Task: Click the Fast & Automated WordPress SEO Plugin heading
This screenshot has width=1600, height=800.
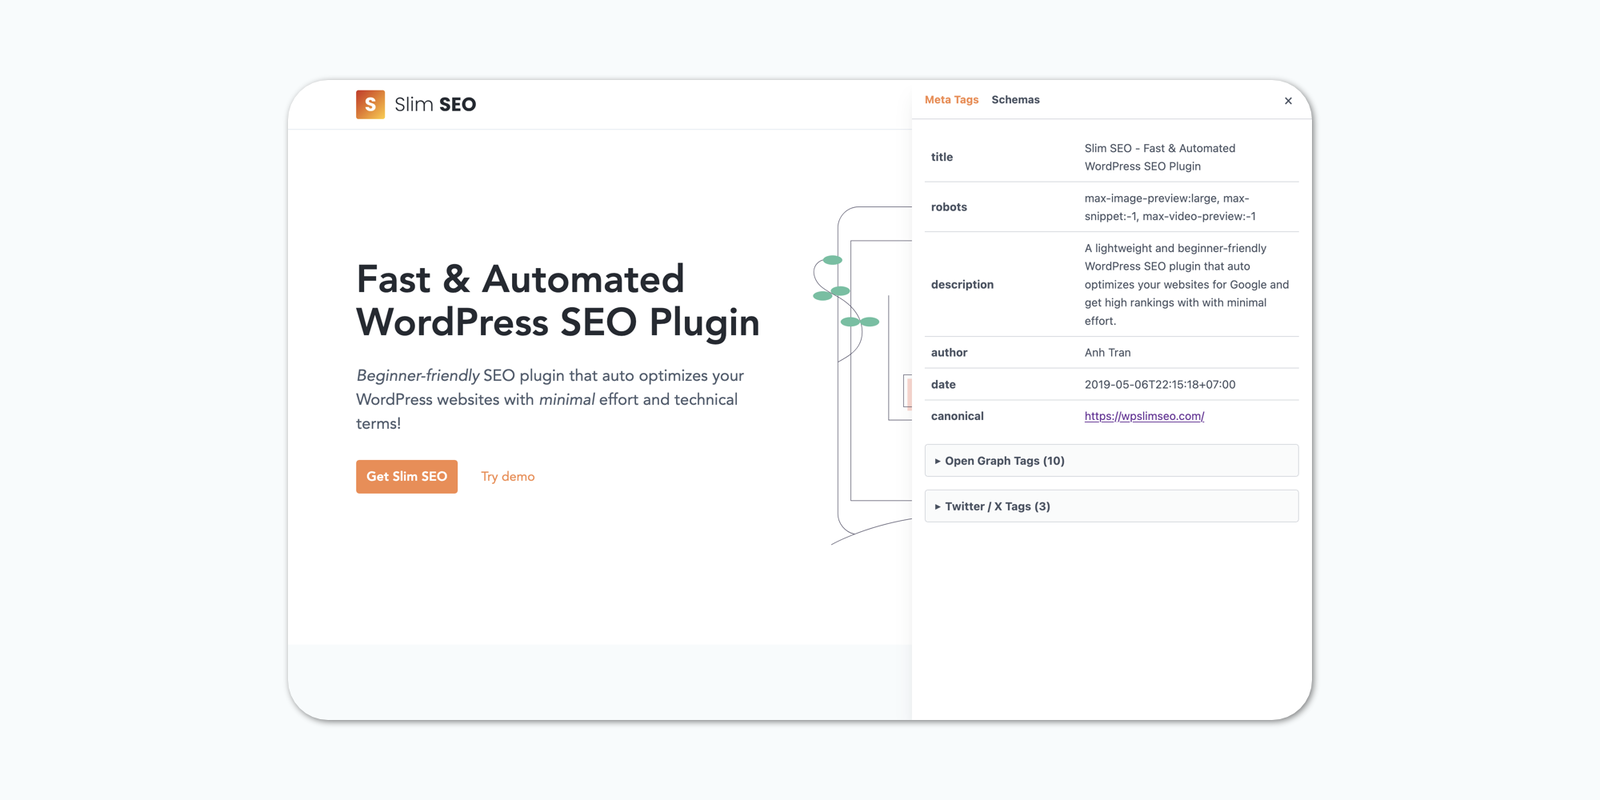Action: click(558, 300)
